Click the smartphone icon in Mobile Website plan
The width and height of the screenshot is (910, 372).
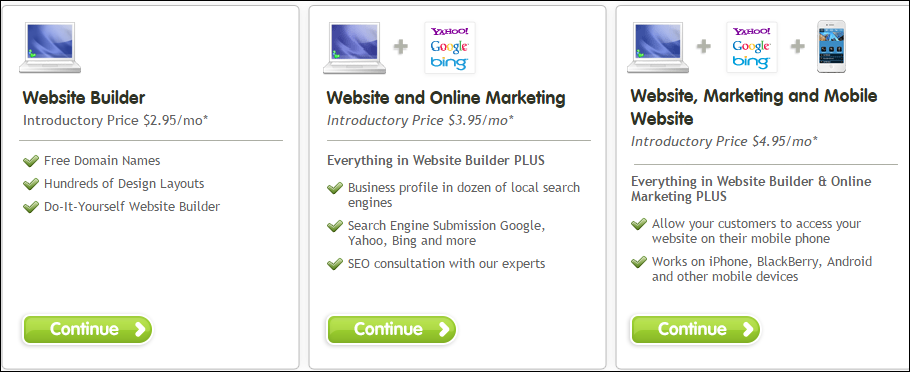(x=831, y=47)
